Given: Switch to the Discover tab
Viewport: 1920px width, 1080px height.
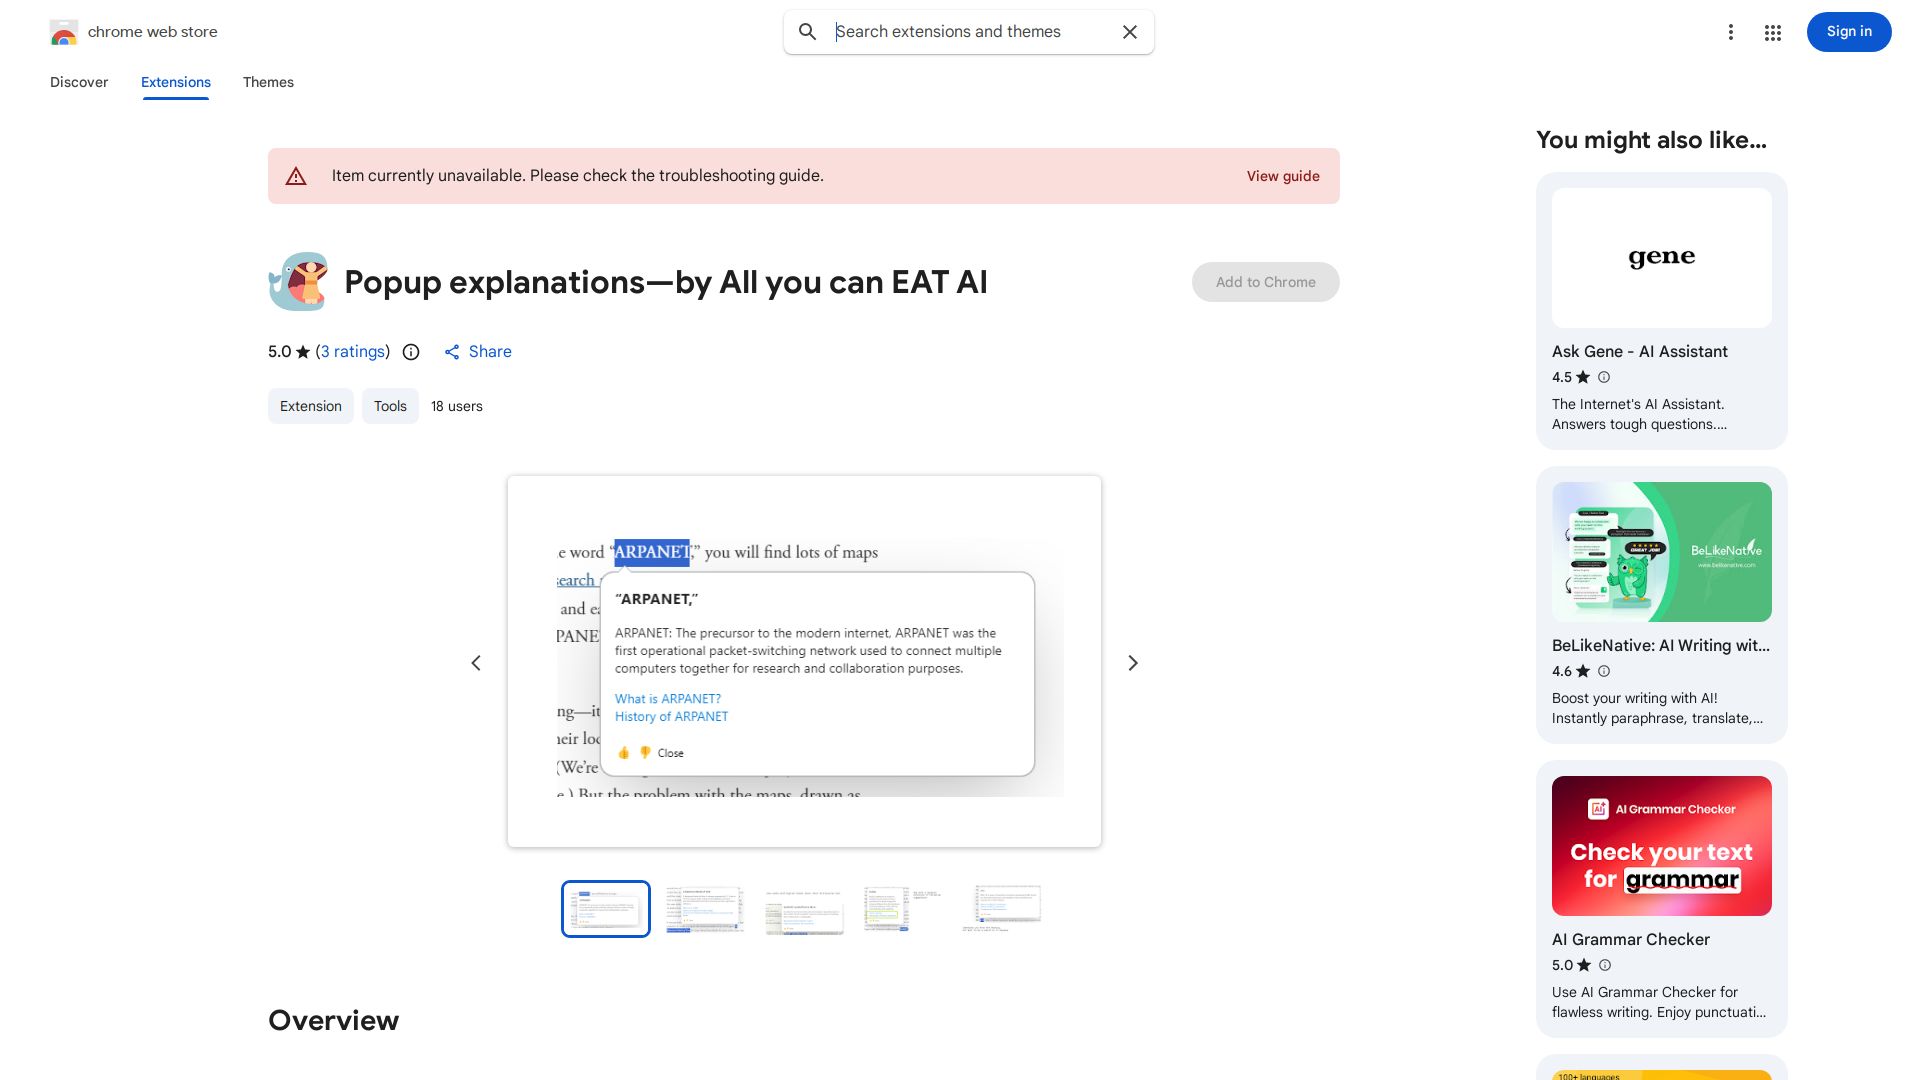Looking at the screenshot, I should (79, 82).
